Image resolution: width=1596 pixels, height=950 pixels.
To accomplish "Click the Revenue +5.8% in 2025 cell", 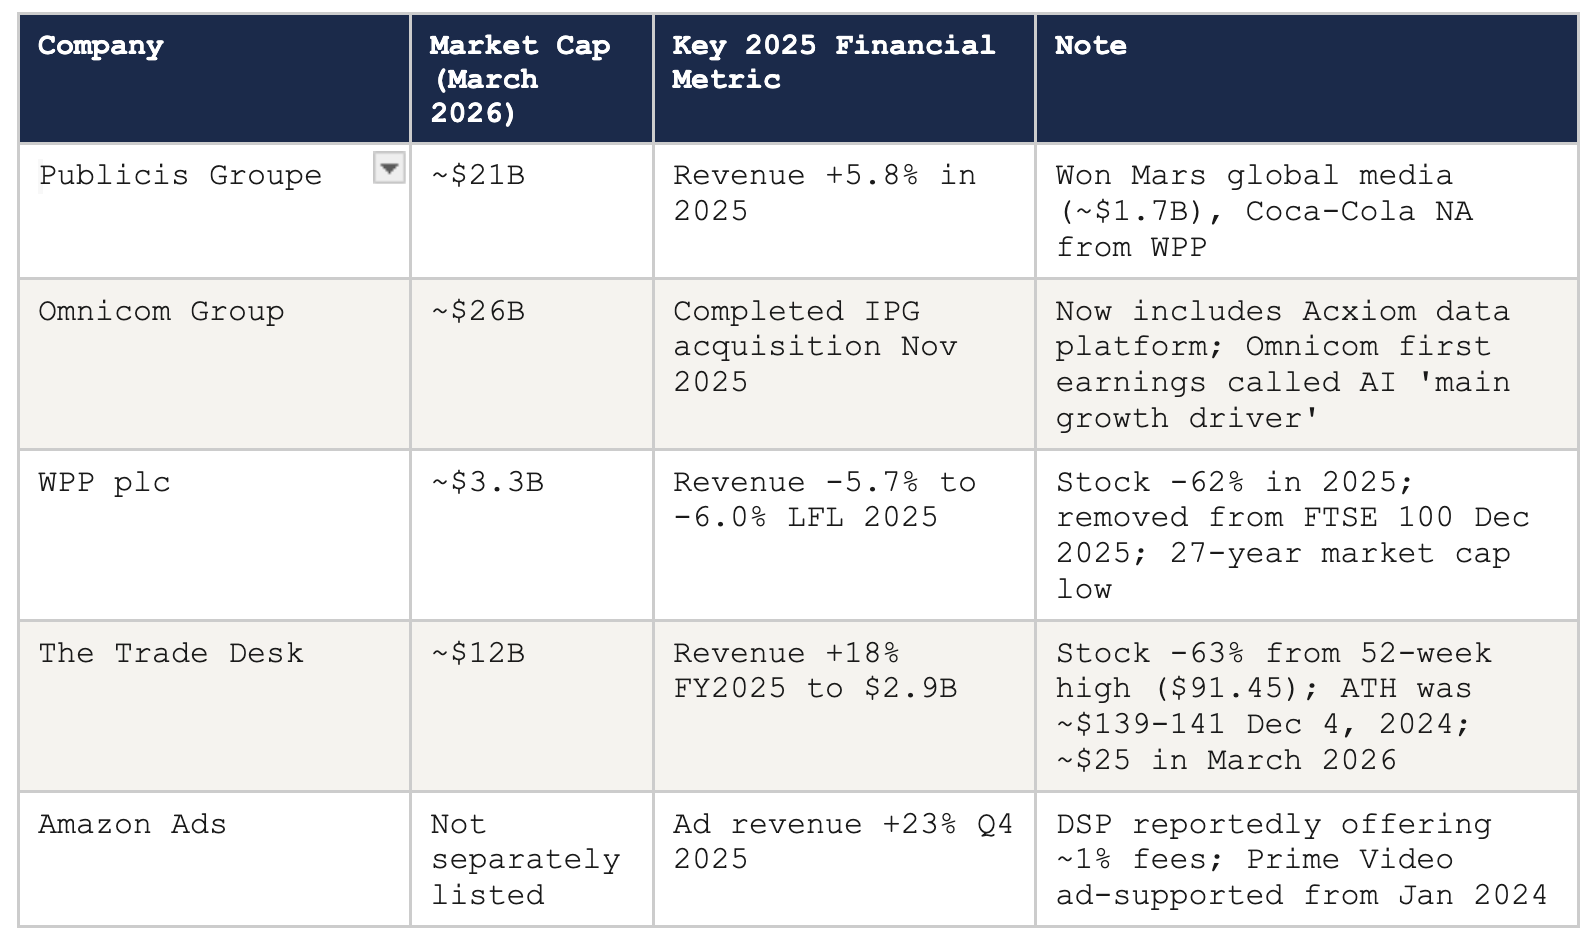I will [844, 211].
